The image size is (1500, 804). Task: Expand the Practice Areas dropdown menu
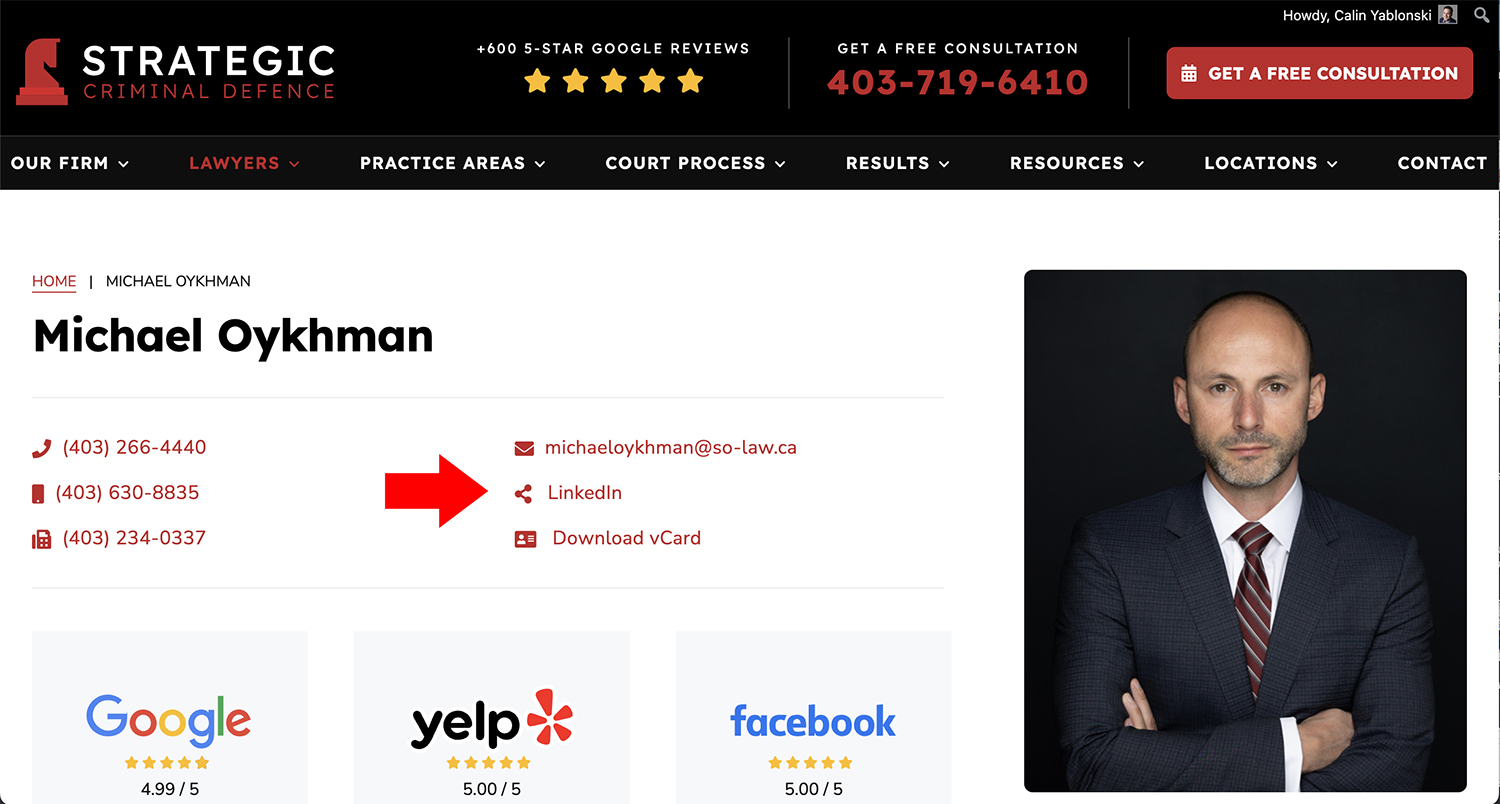pos(453,163)
